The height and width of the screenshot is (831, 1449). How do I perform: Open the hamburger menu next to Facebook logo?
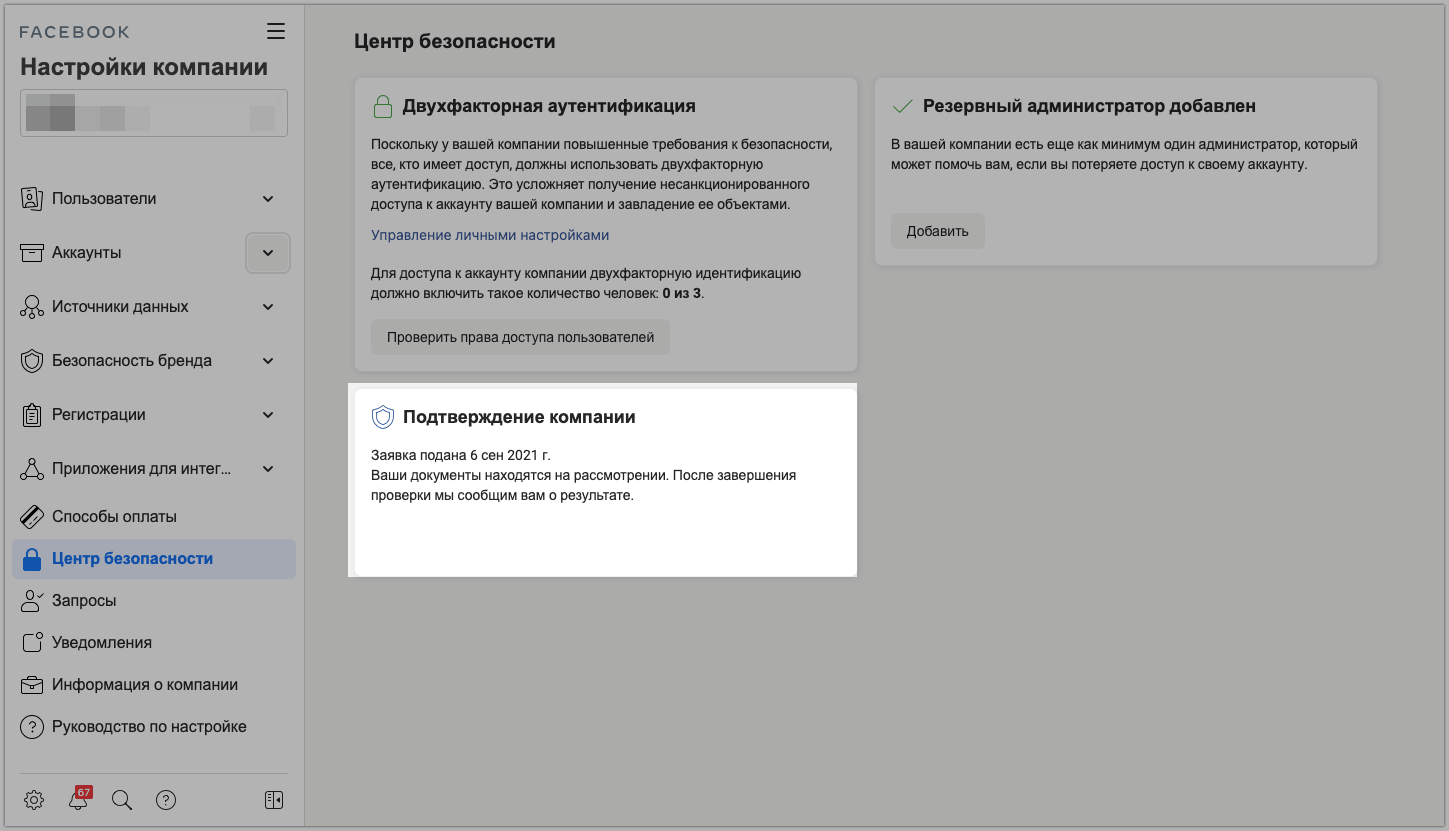[276, 31]
